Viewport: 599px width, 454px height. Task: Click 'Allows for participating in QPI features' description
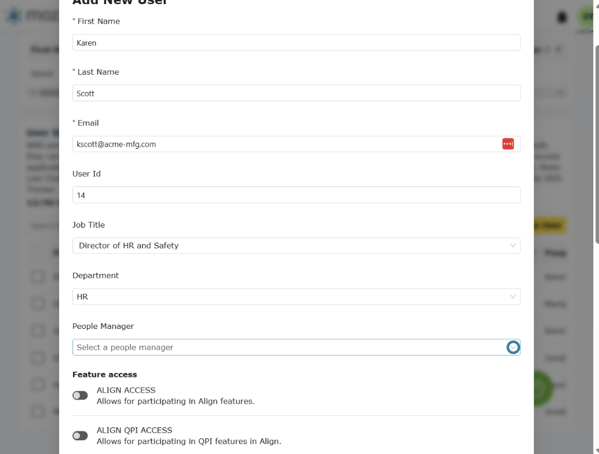click(x=189, y=441)
